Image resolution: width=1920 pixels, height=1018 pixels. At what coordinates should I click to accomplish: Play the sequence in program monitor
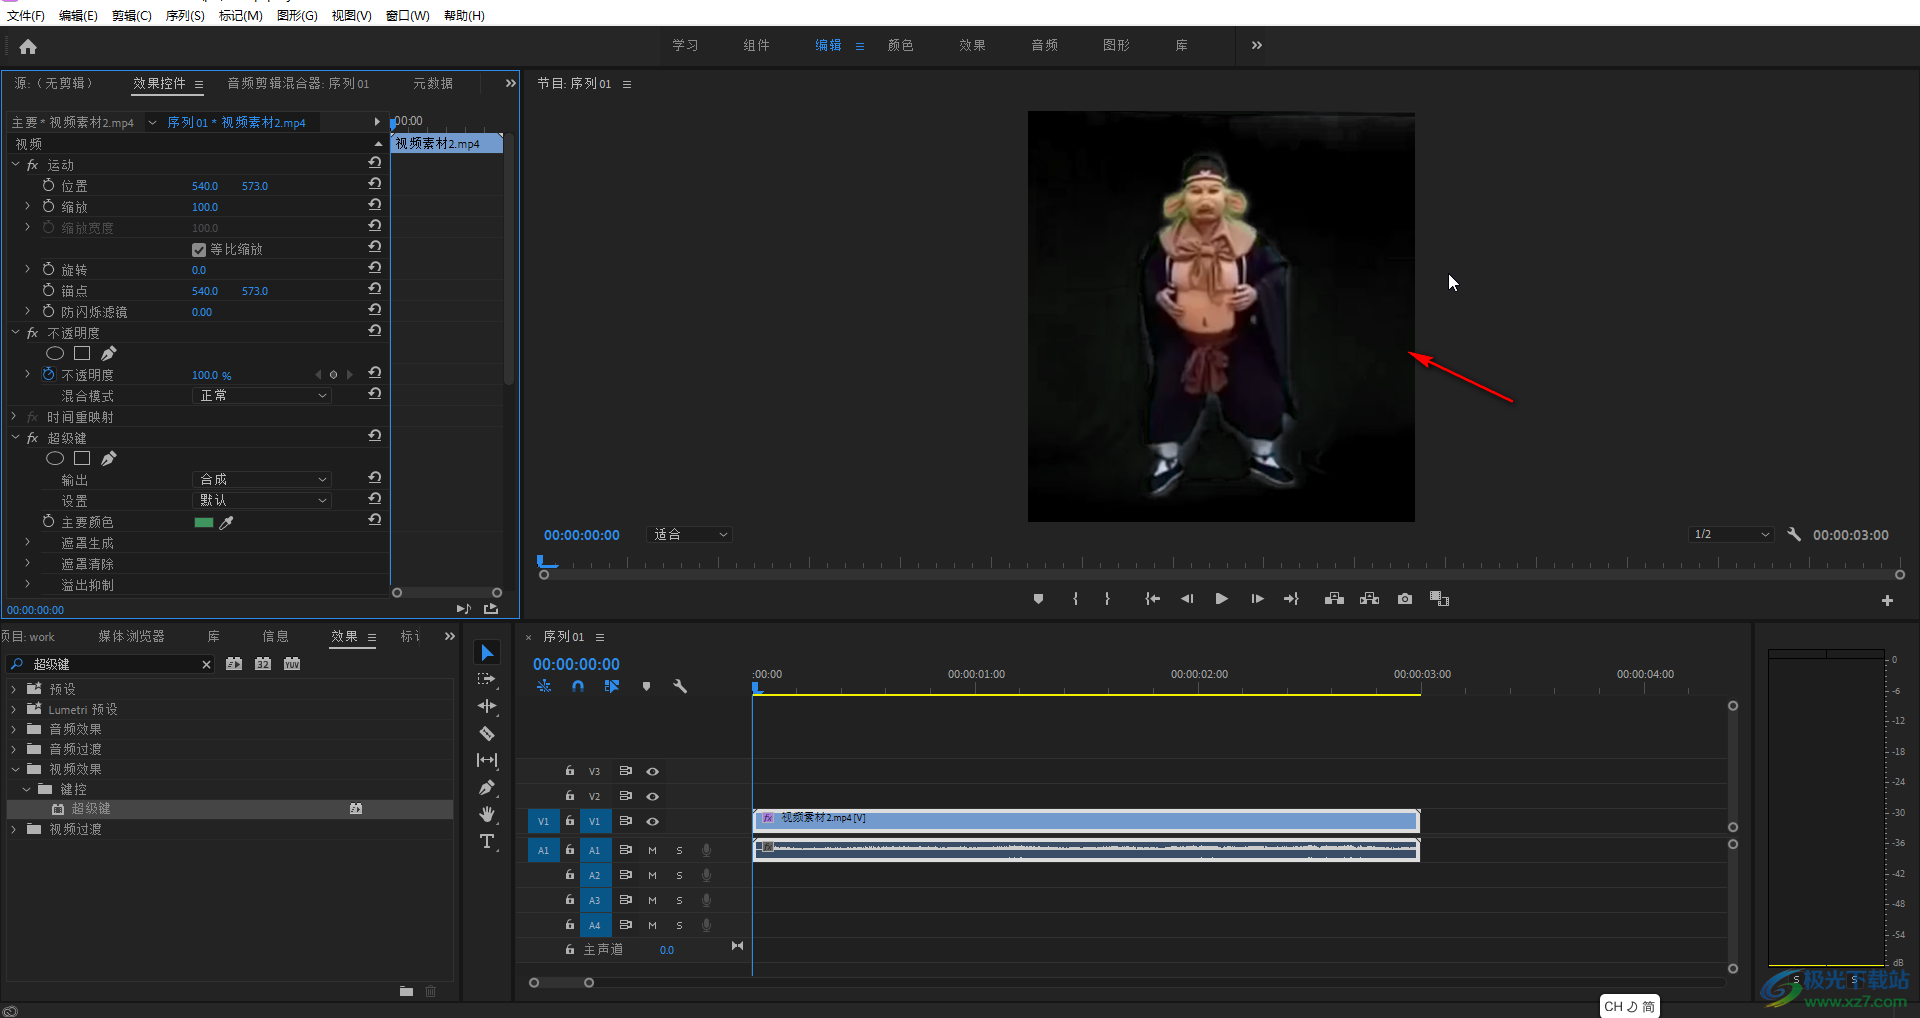click(x=1221, y=599)
